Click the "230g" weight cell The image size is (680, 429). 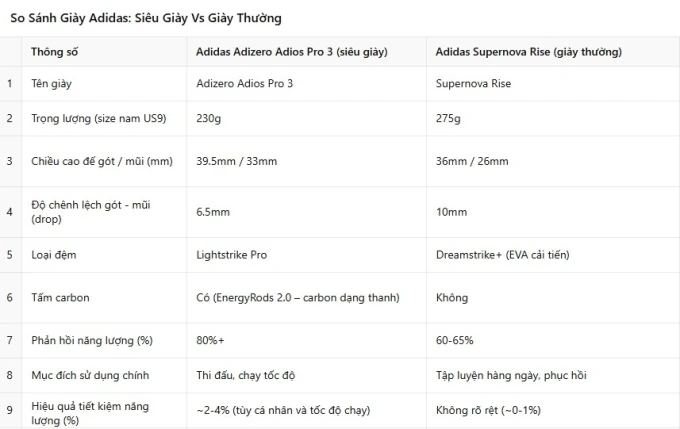209,119
